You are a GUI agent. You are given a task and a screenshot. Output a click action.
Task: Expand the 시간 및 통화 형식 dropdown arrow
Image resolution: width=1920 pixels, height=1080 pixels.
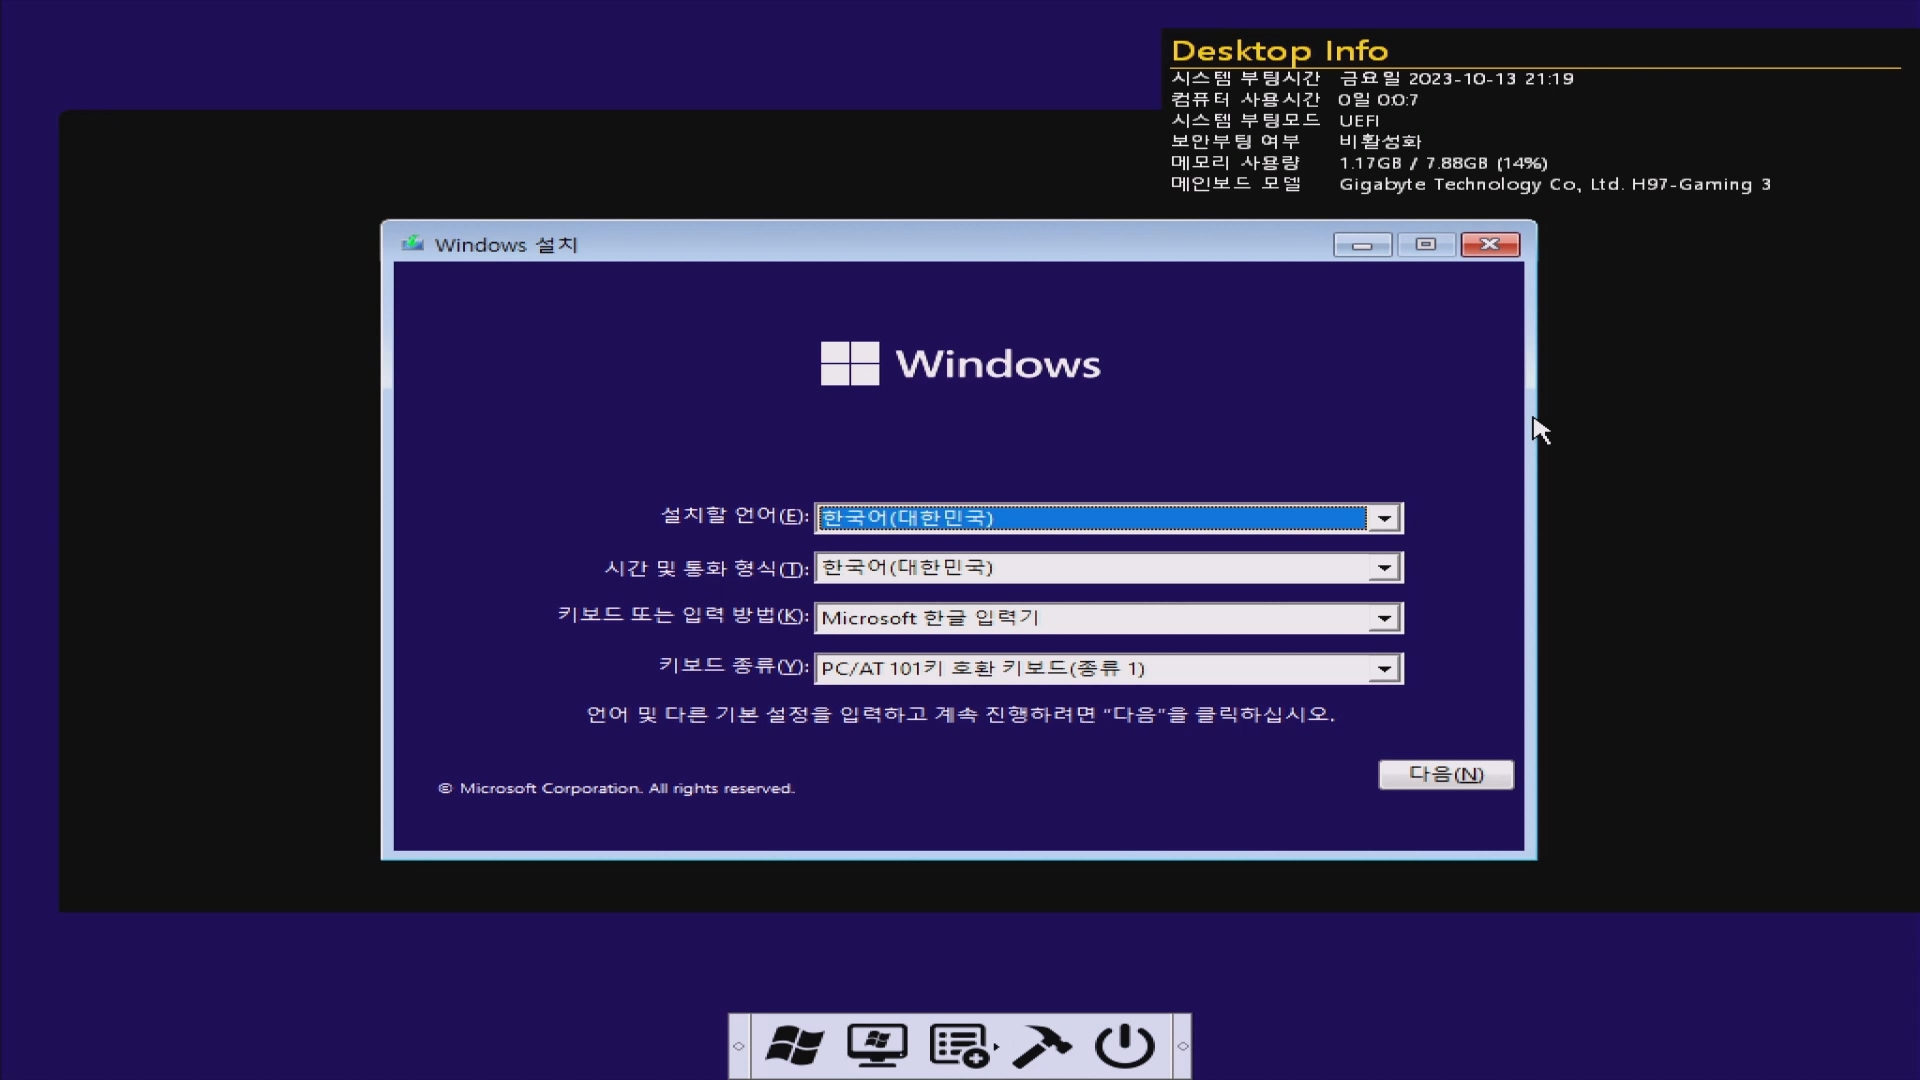pyautogui.click(x=1384, y=568)
